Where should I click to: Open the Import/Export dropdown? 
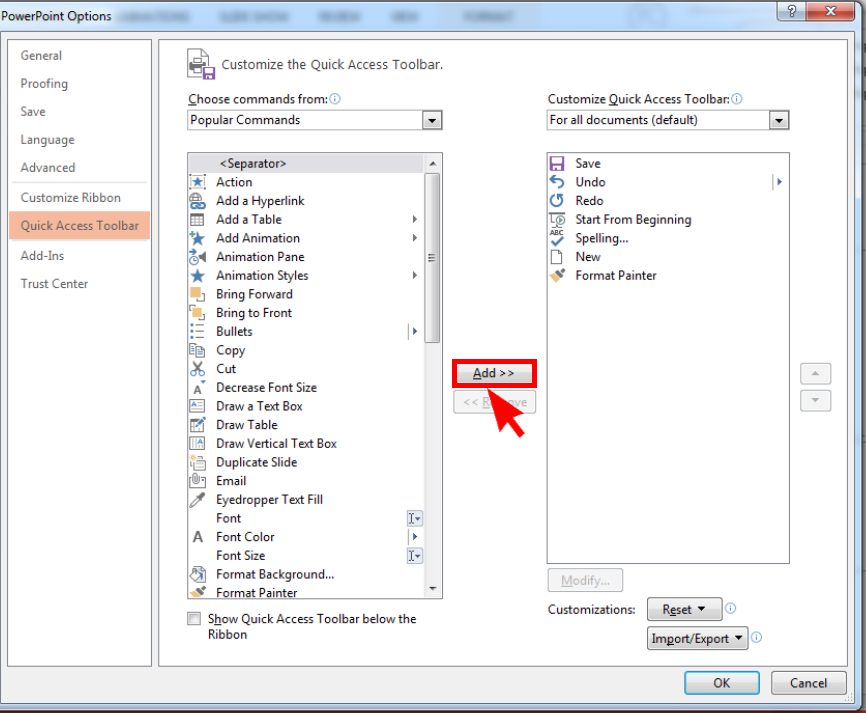pos(698,638)
